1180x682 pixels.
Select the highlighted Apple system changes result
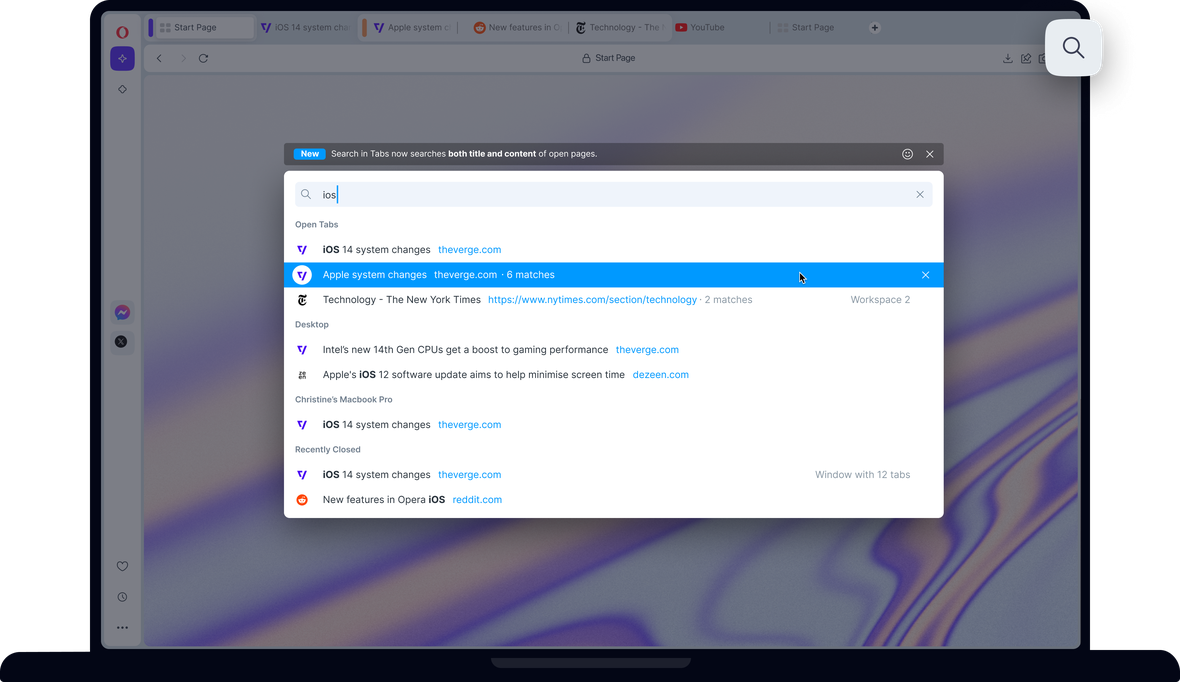613,275
